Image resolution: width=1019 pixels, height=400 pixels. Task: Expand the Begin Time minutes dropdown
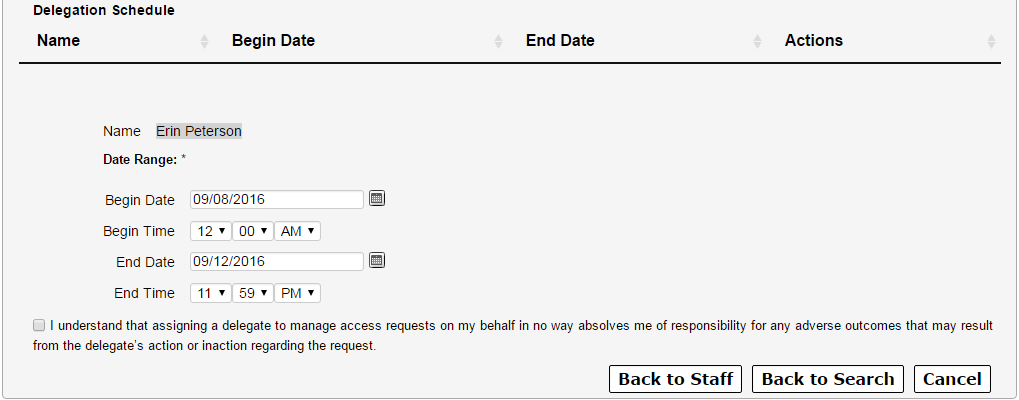click(253, 231)
